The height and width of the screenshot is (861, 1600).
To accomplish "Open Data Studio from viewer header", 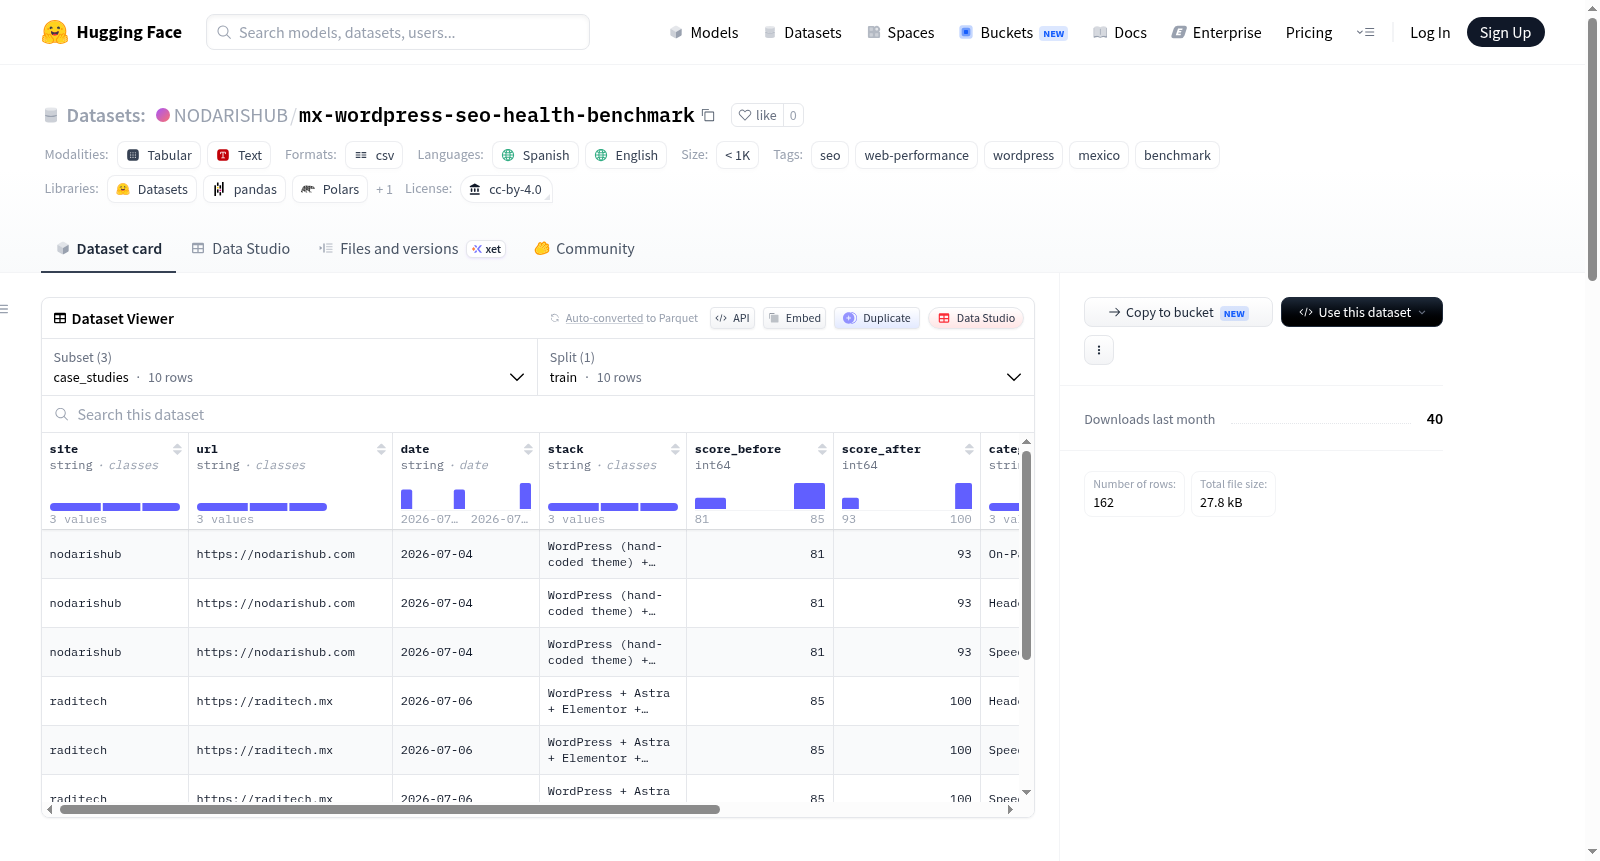I will (x=976, y=318).
